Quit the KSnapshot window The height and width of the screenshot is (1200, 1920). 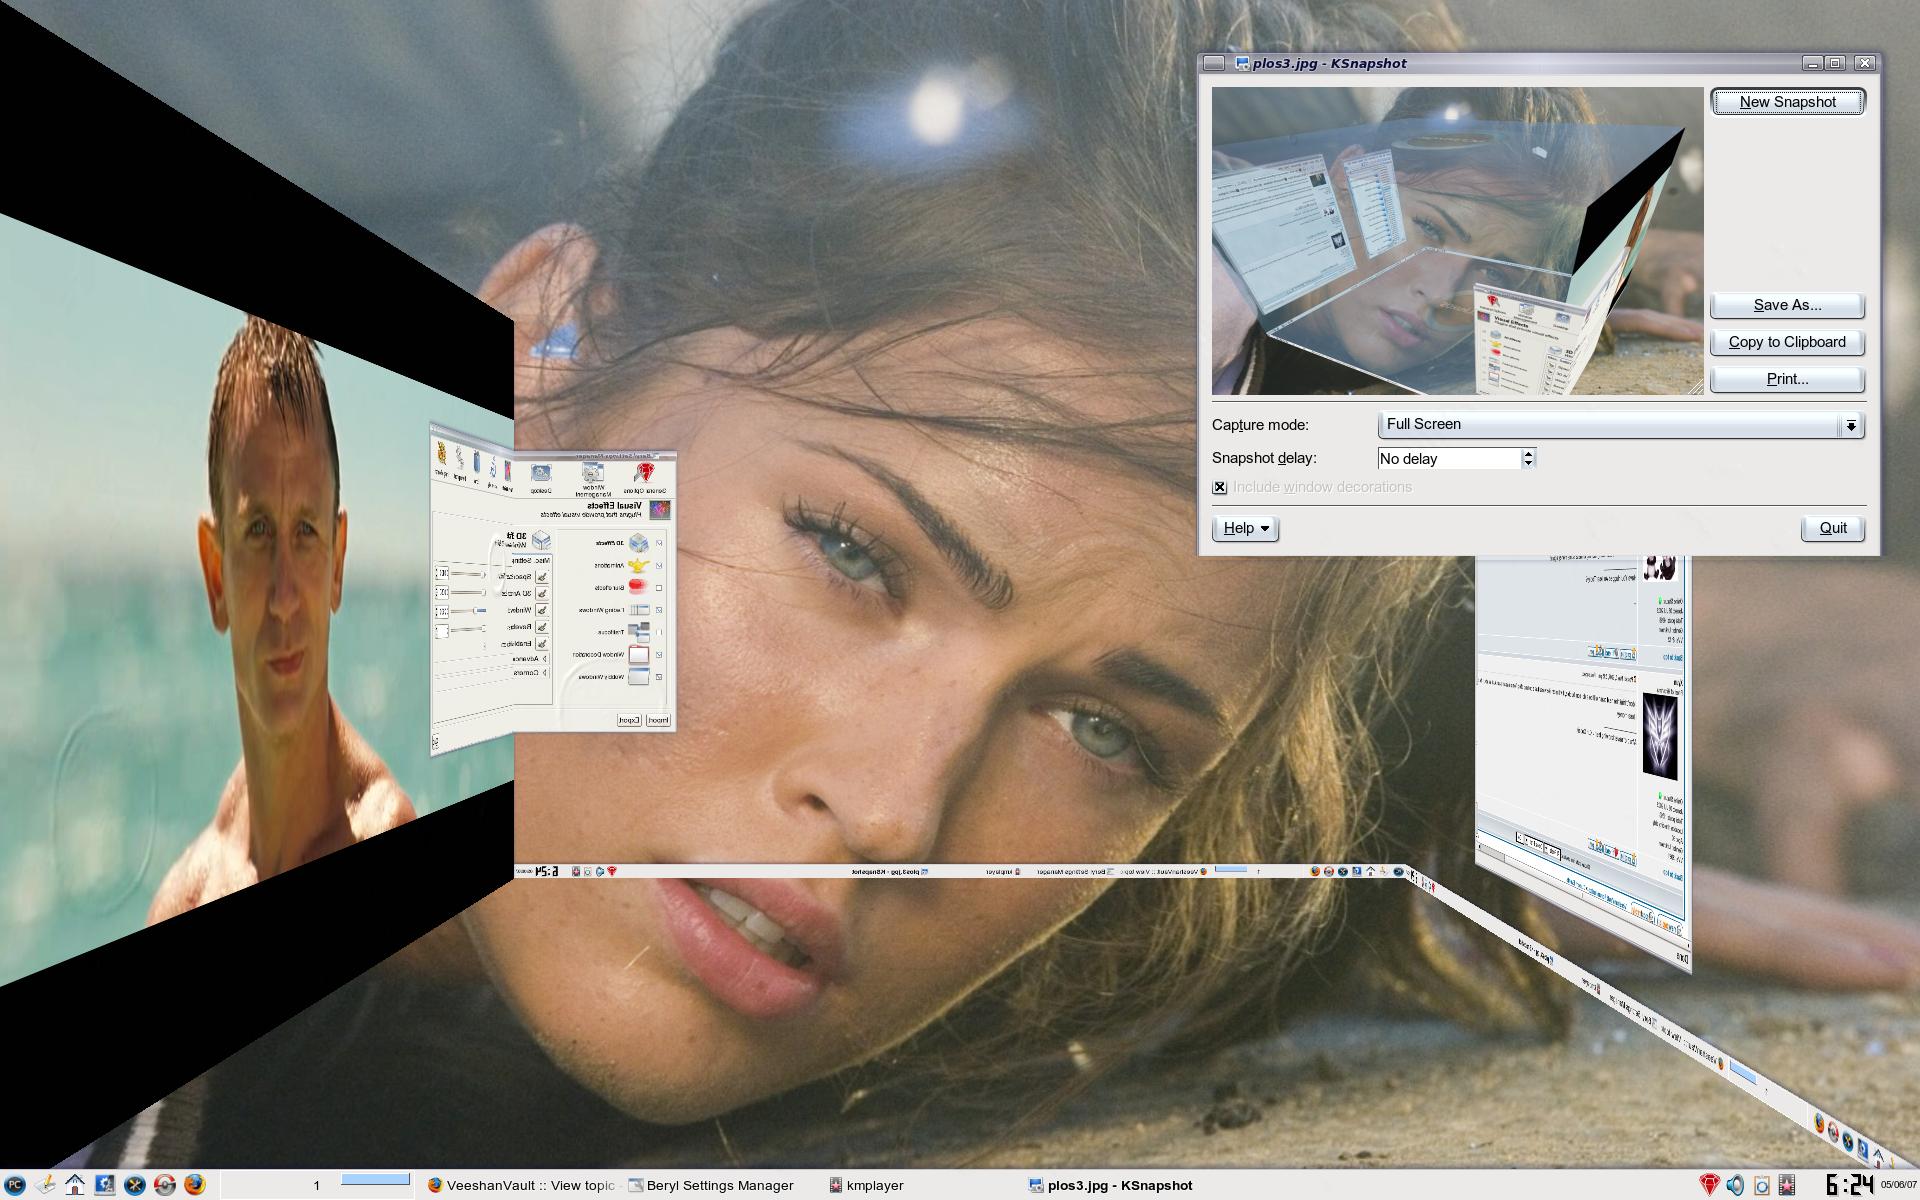[1833, 528]
